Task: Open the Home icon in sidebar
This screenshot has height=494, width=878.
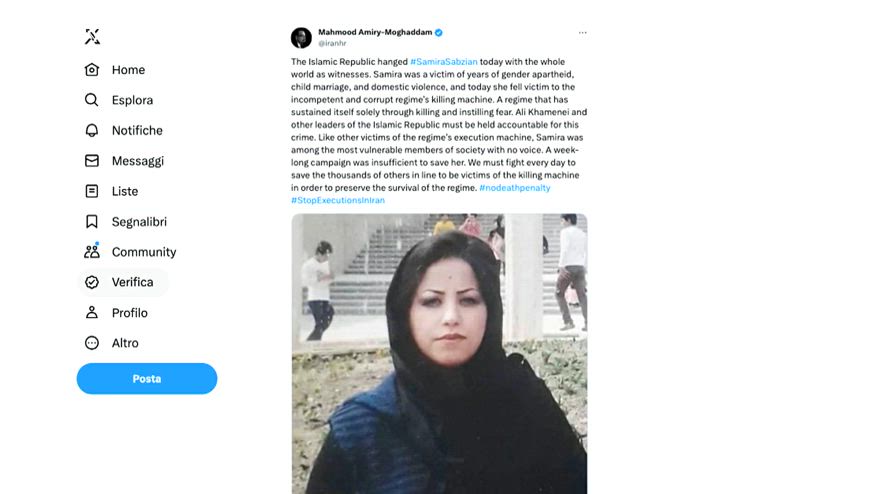Action: tap(92, 69)
